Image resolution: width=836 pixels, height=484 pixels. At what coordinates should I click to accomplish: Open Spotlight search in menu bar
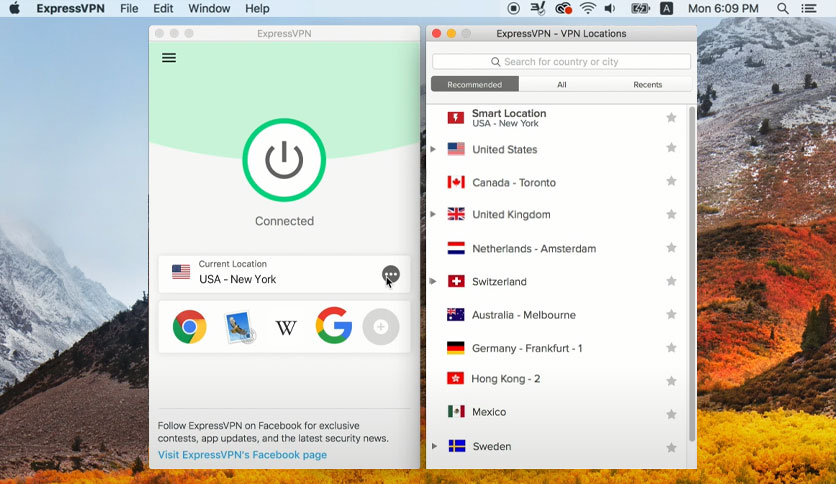tap(782, 9)
